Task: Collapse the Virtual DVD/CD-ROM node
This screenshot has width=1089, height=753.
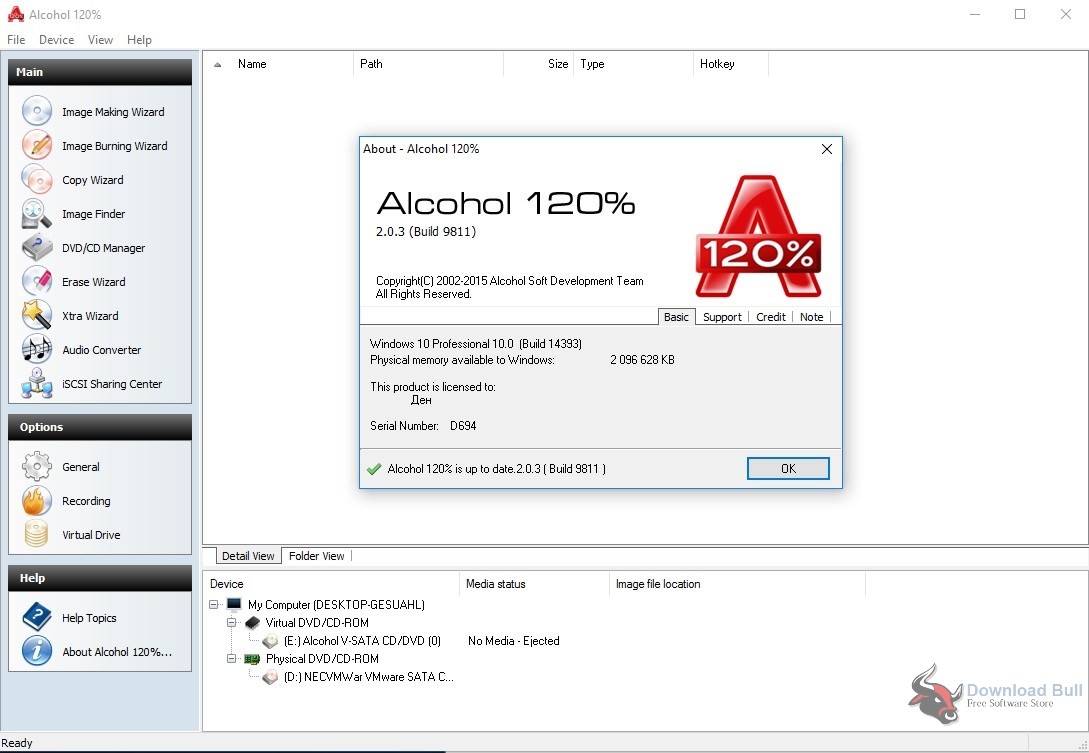Action: tap(230, 622)
